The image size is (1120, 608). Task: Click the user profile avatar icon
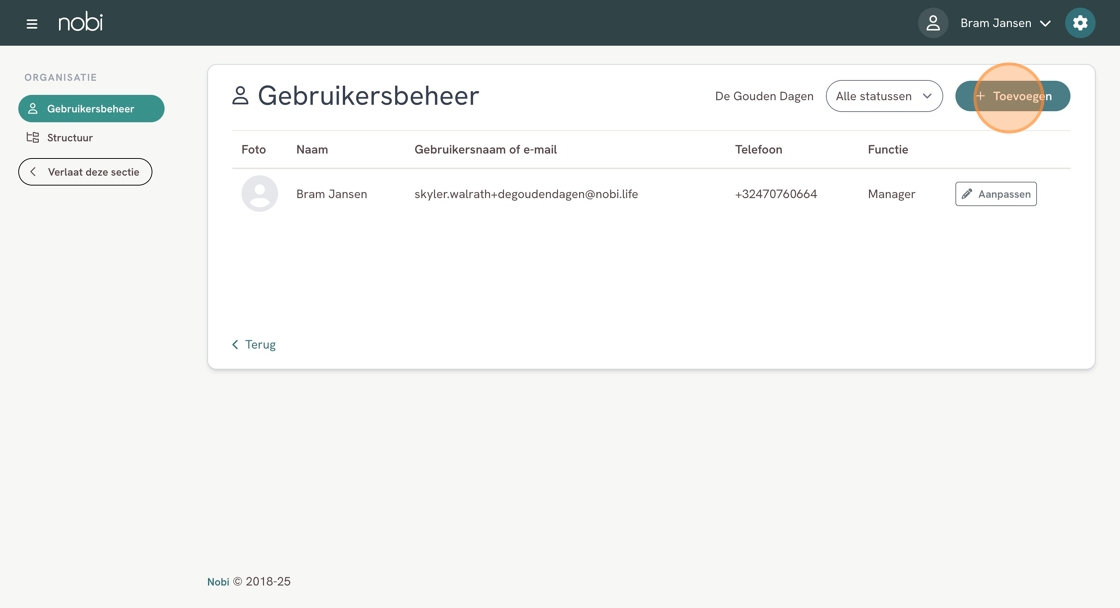point(932,23)
